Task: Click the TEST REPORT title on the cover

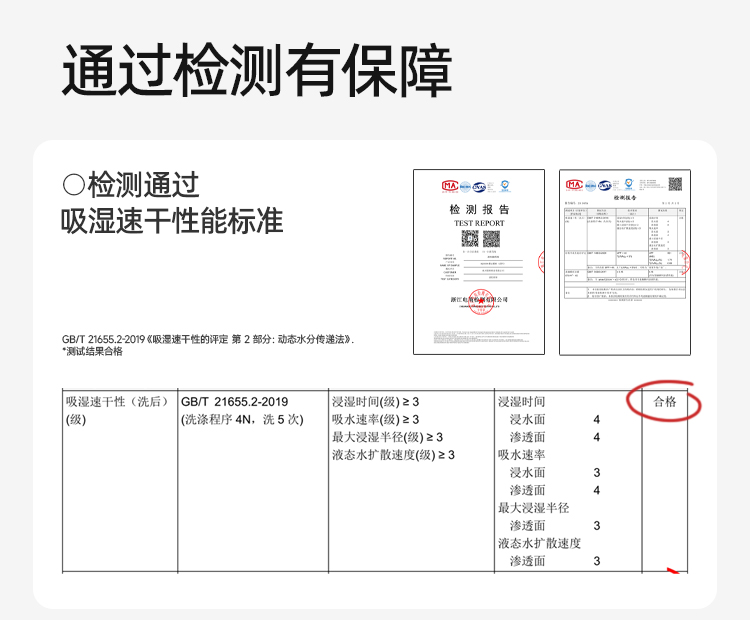Action: tap(479, 223)
